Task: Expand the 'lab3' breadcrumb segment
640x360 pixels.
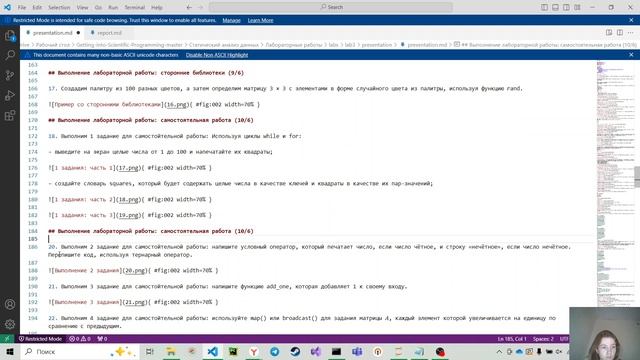Action: (x=350, y=45)
